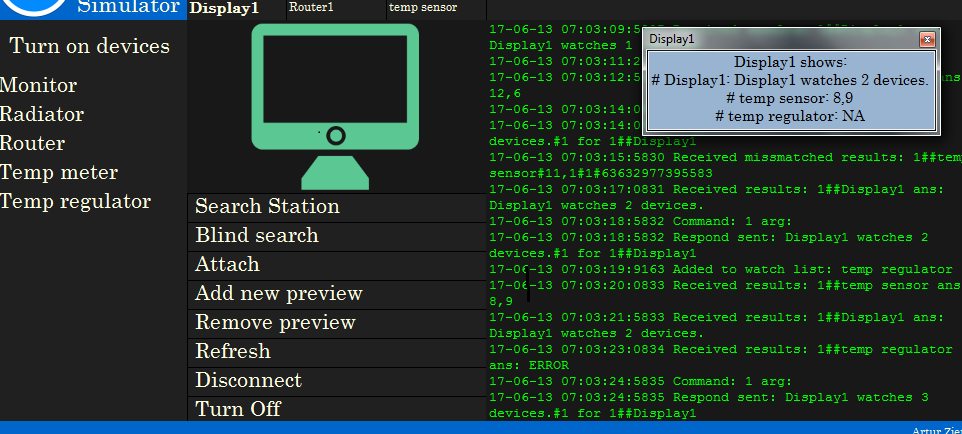Screen dimensions: 962x434
Task: Turn on the Temp meter device
Action: coord(59,173)
